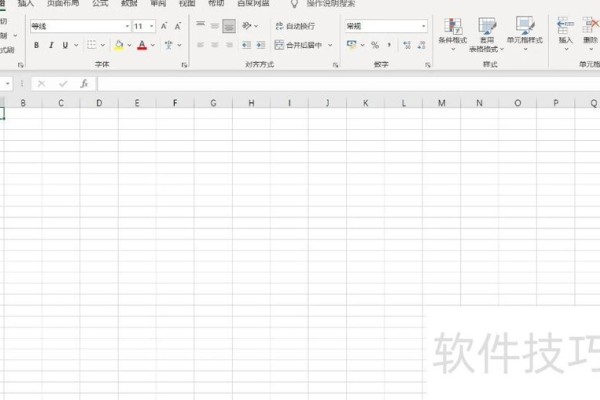Open the 公式 ribbon tab
The height and width of the screenshot is (400, 600).
(x=100, y=3)
